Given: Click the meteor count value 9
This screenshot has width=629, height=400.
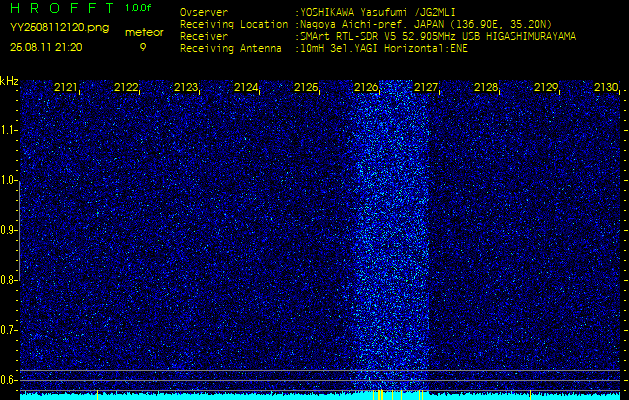Looking at the screenshot, I should [143, 47].
